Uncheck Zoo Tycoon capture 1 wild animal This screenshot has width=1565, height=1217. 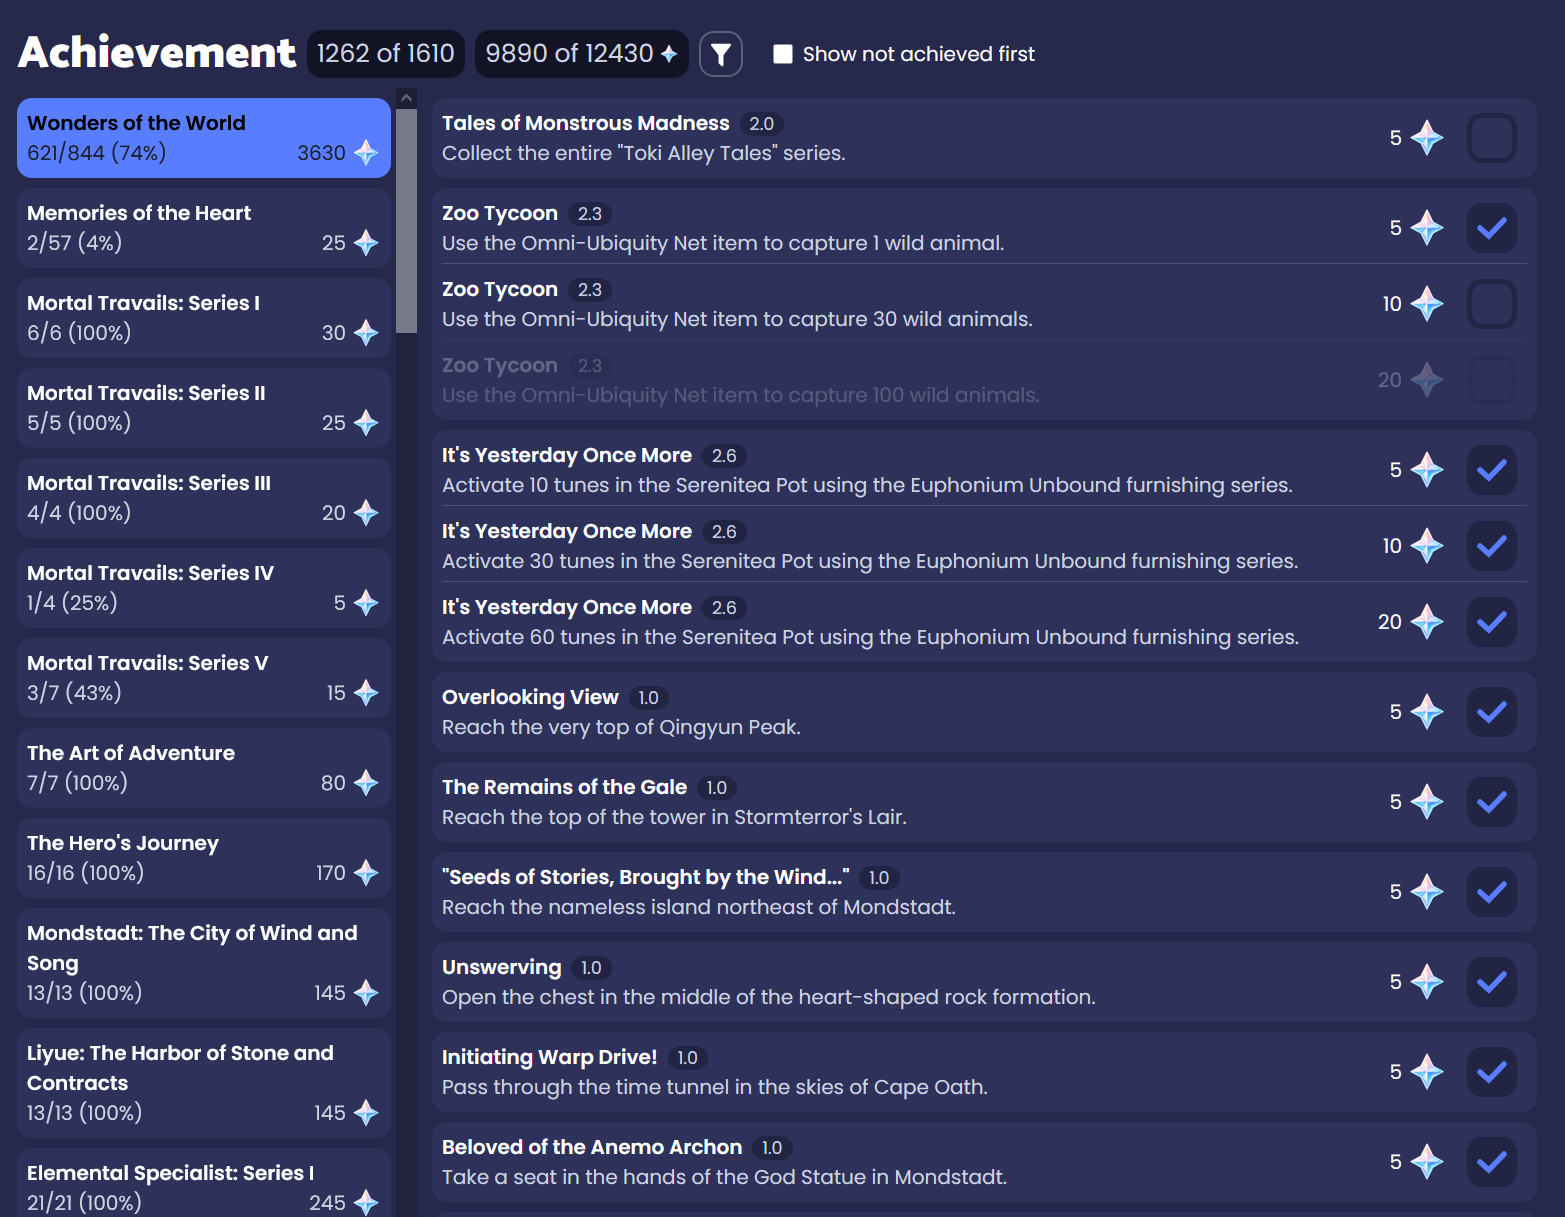pos(1491,228)
